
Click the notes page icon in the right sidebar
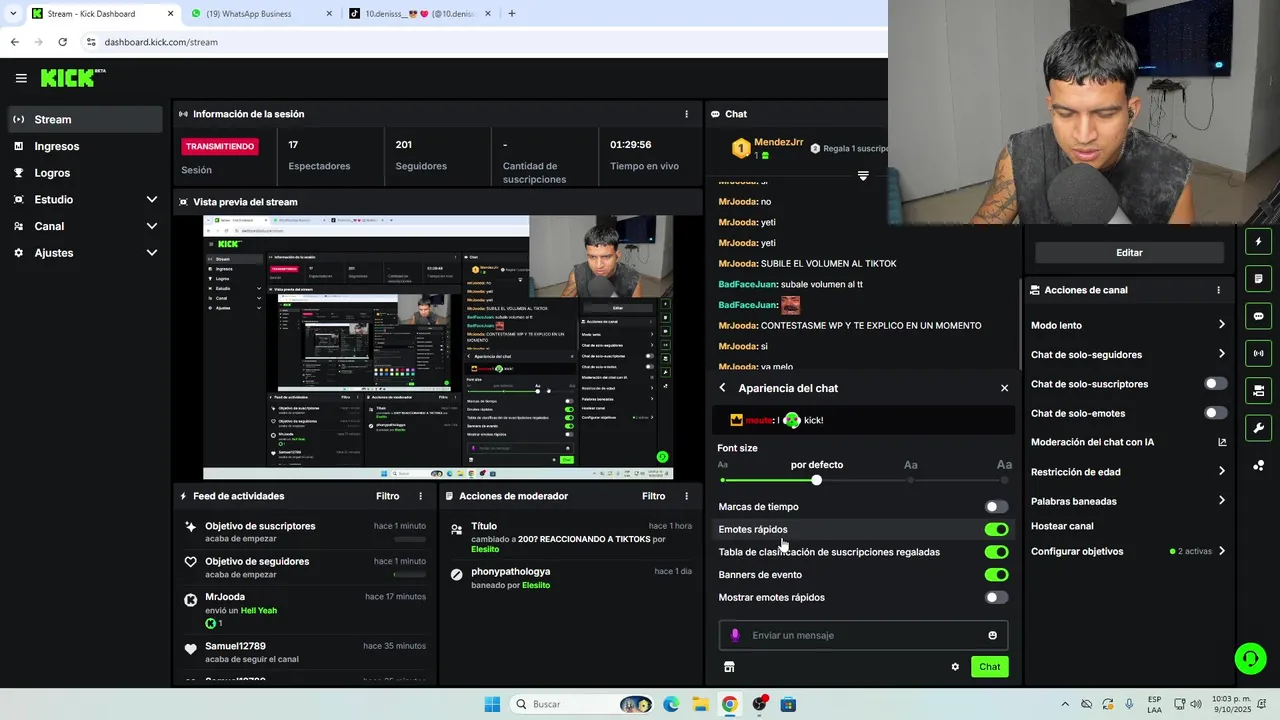(1258, 279)
